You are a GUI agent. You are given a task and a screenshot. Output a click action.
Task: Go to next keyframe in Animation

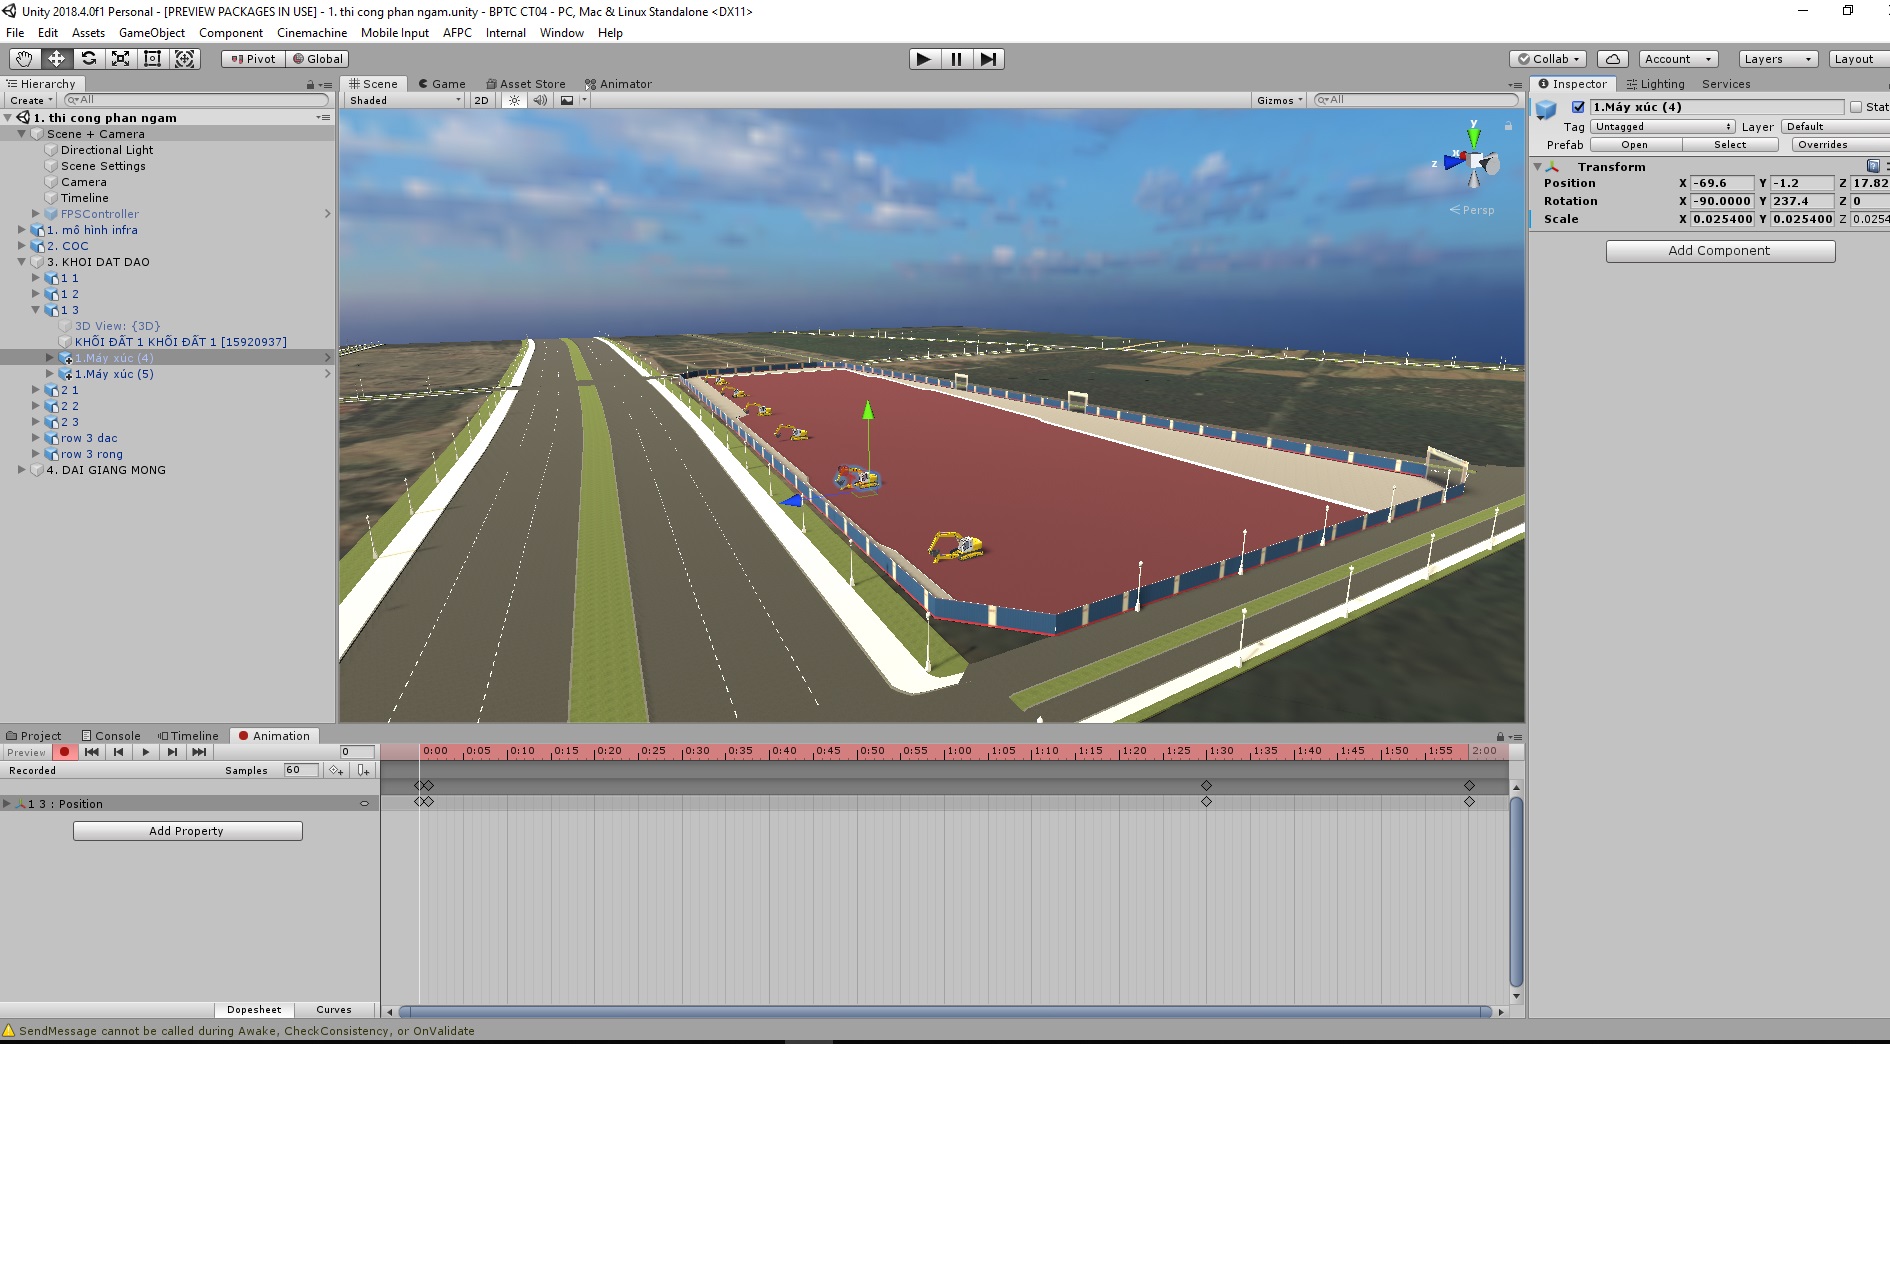coord(173,752)
